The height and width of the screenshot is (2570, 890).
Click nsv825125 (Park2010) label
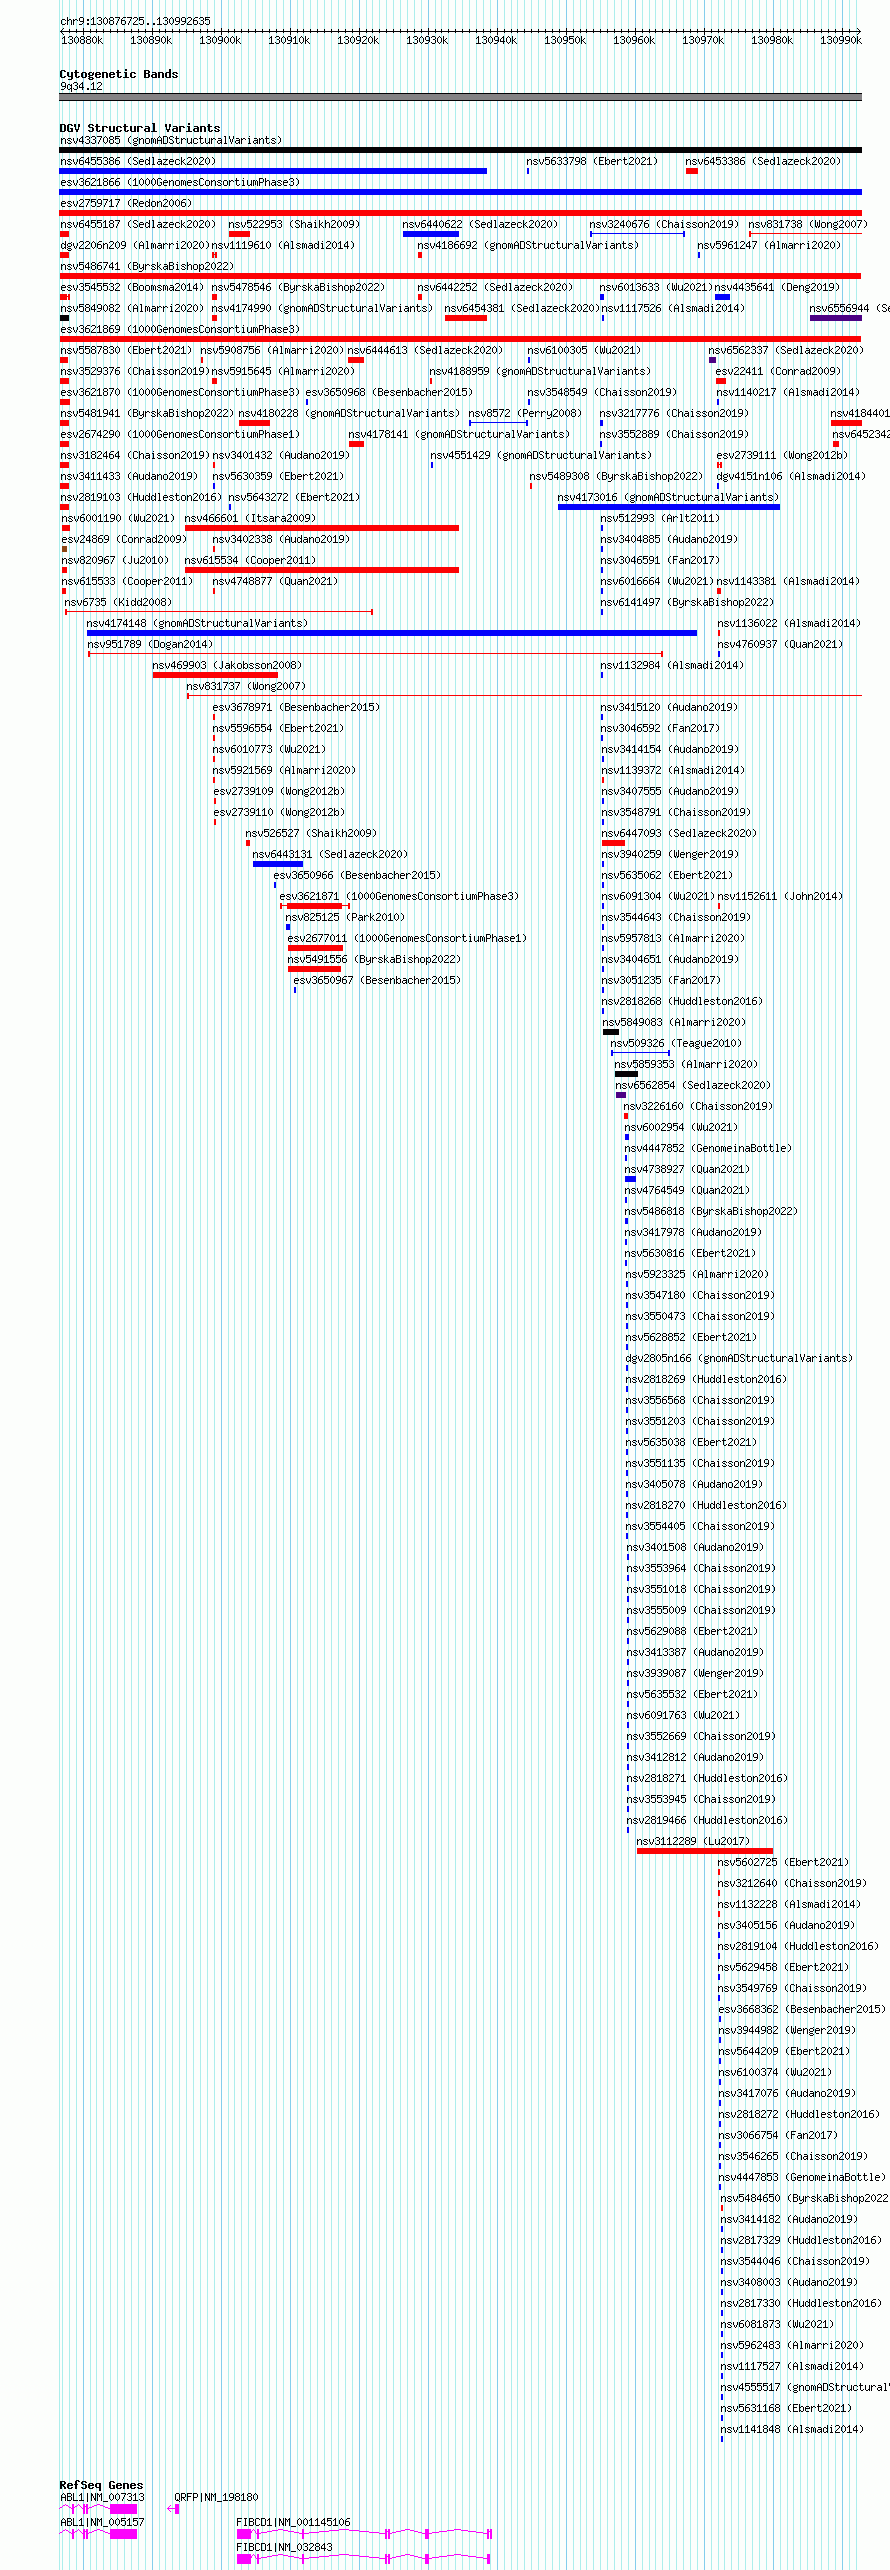click(x=345, y=917)
